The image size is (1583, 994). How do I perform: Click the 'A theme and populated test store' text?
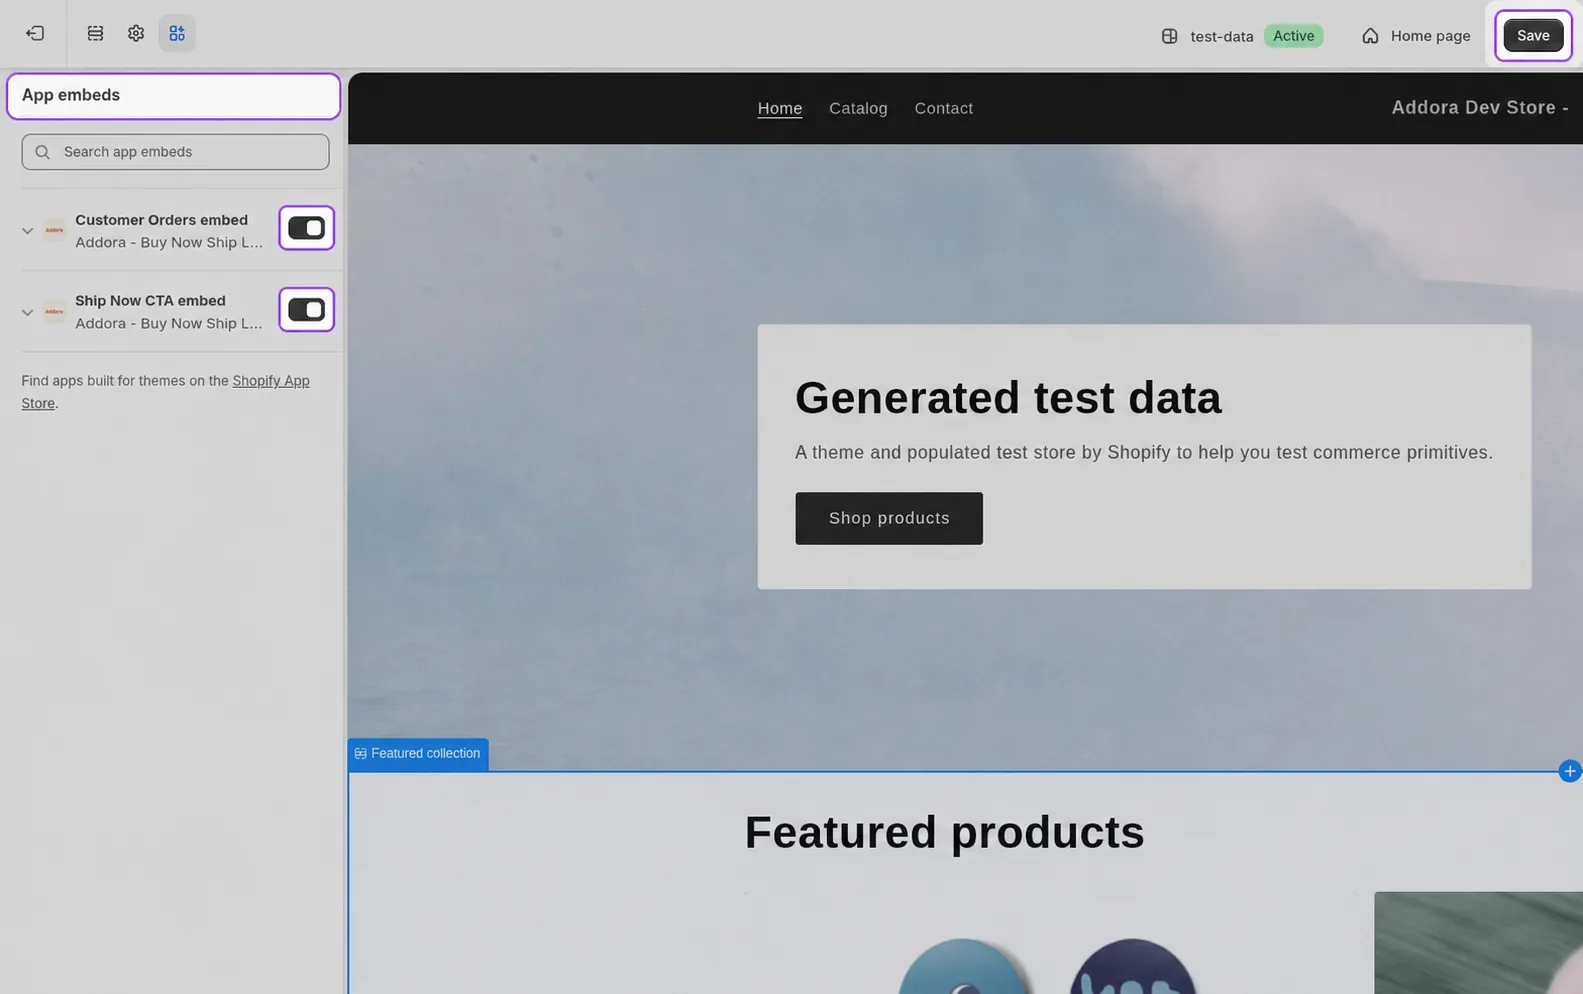pyautogui.click(x=1144, y=453)
